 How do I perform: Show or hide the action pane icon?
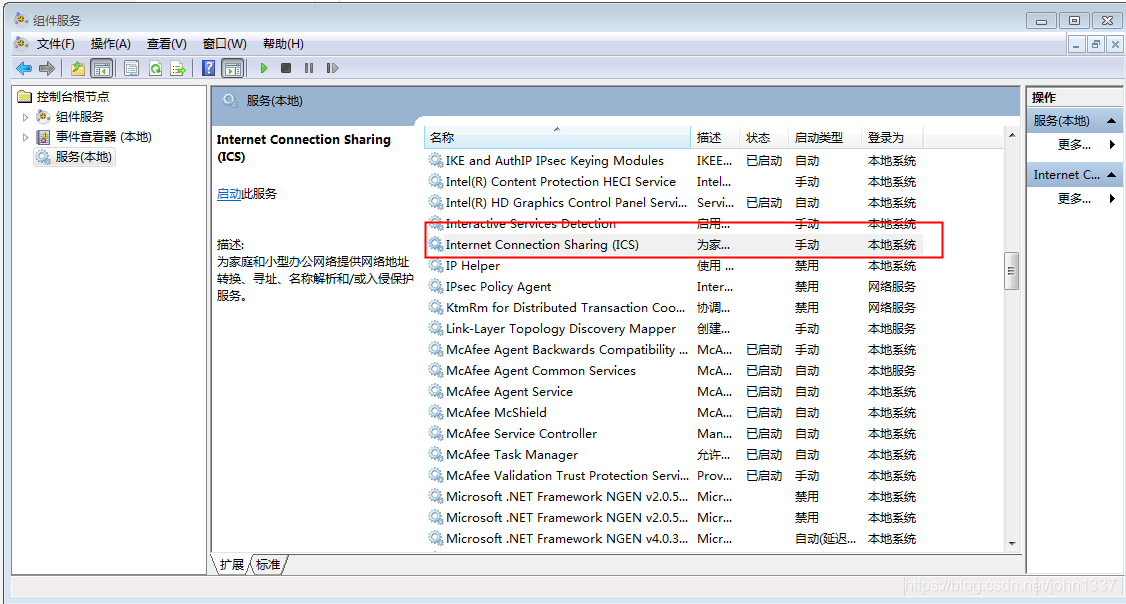click(x=232, y=68)
